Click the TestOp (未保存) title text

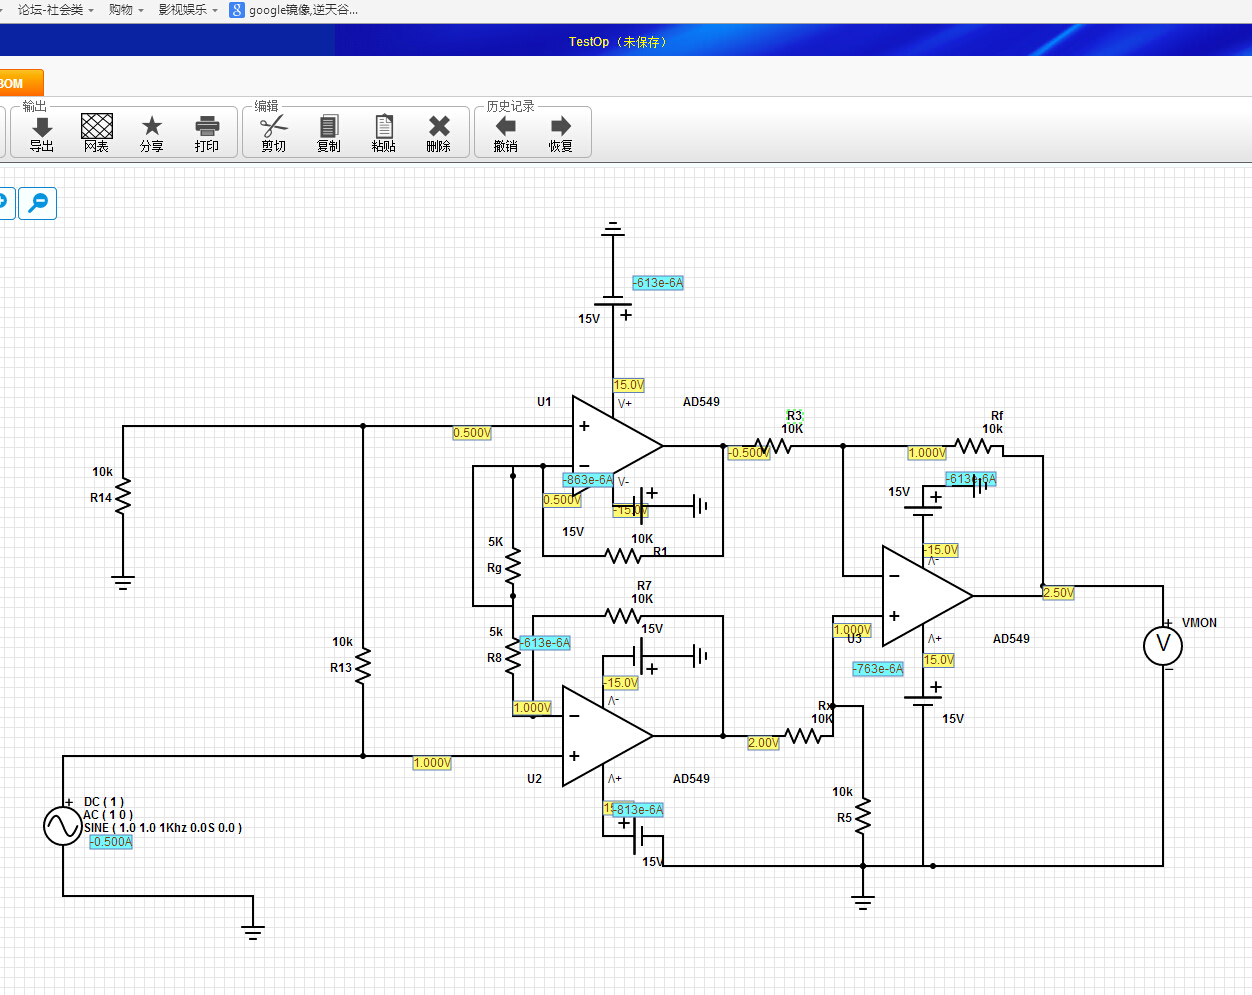tap(617, 41)
